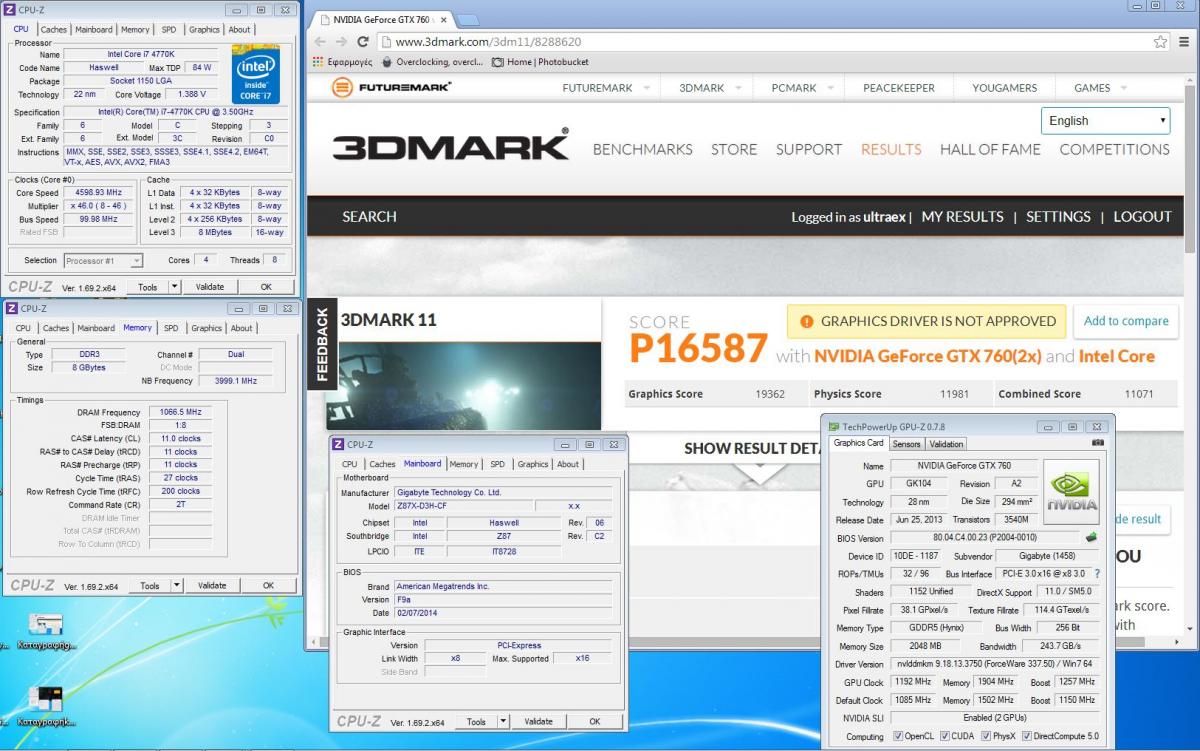
Task: Save GPU BIOS using the green chip icon
Action: tap(1091, 537)
